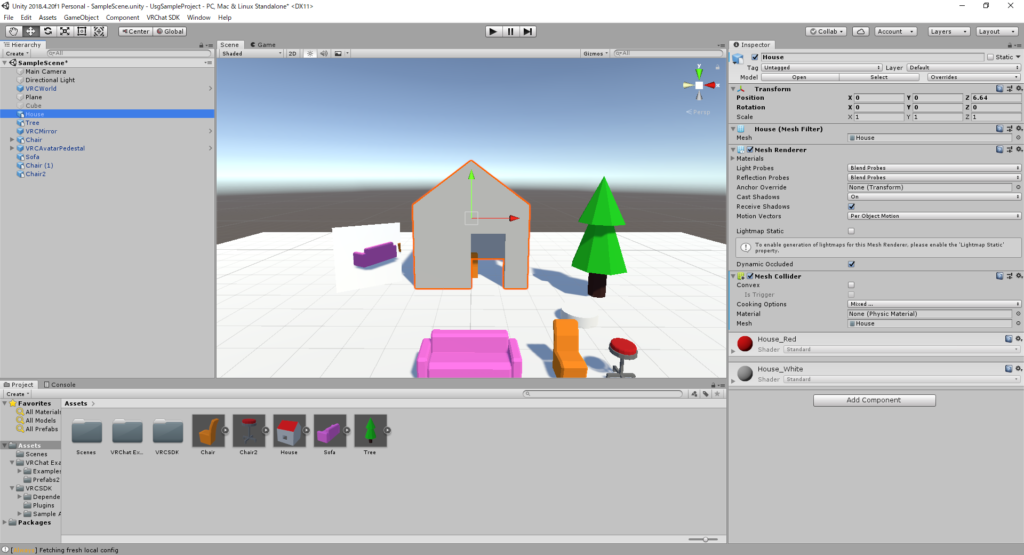This screenshot has width=1024, height=555.
Task: Click the Add Component button
Action: point(875,400)
